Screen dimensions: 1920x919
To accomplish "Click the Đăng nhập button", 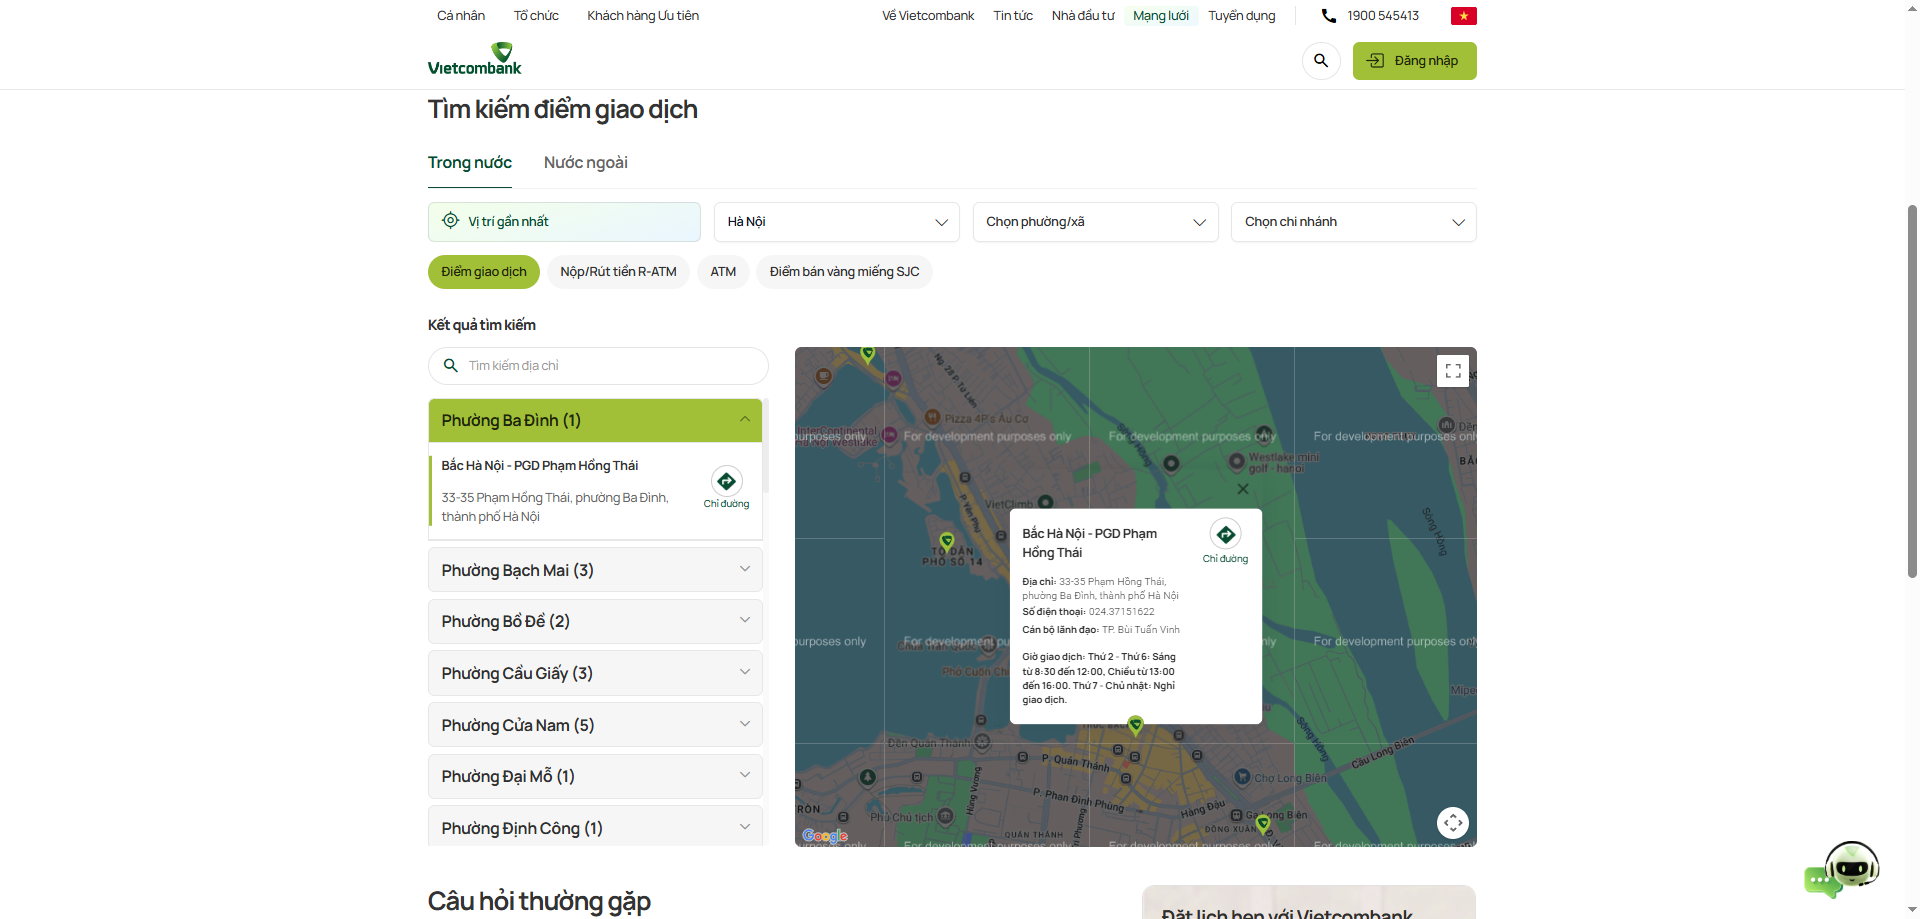I will pos(1414,61).
